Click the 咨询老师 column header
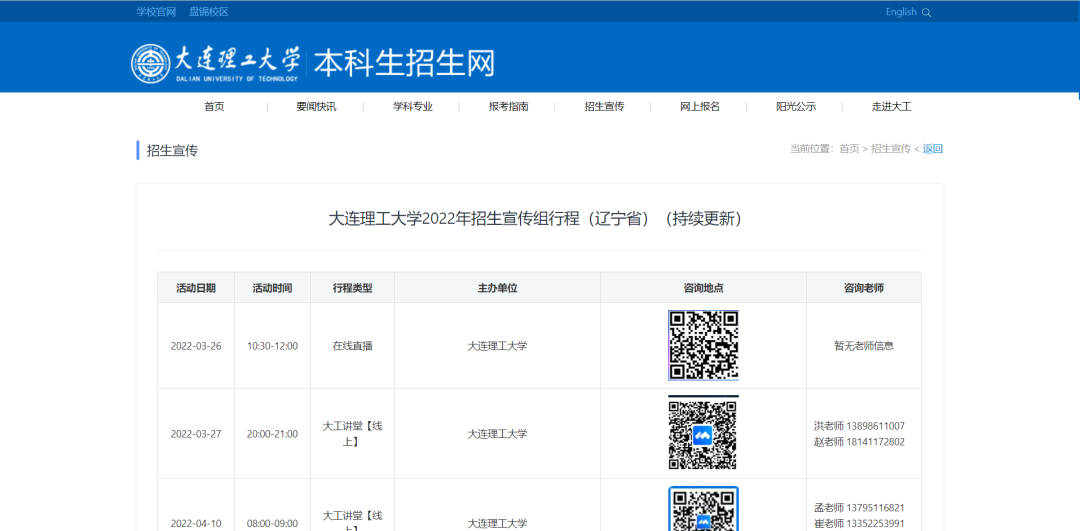Image resolution: width=1080 pixels, height=531 pixels. pyautogui.click(x=864, y=288)
